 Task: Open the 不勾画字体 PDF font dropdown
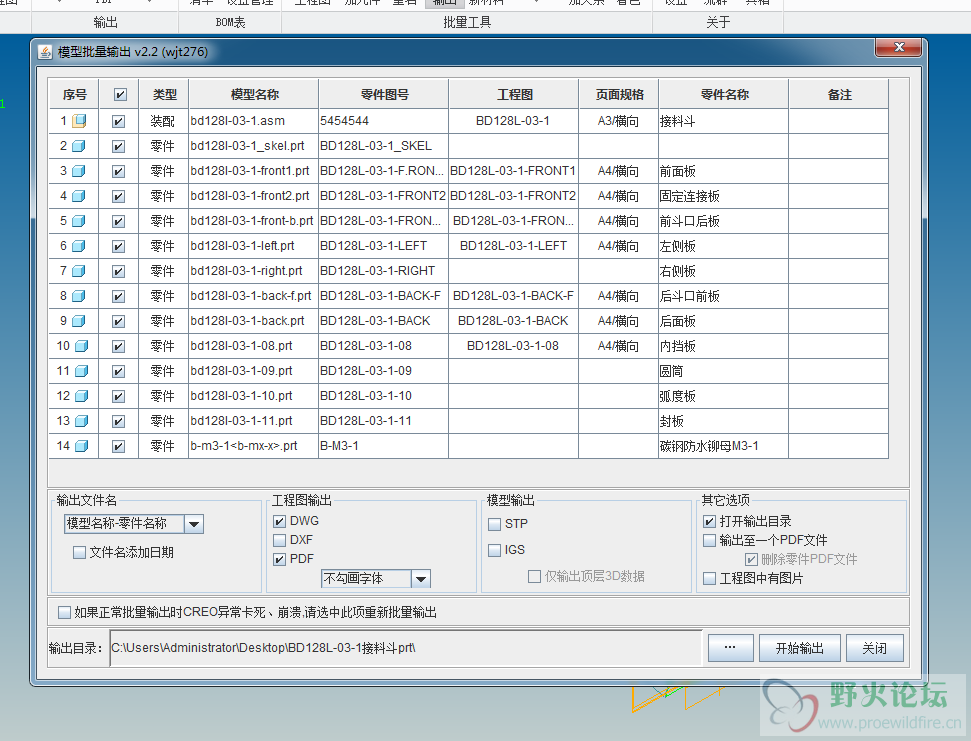tap(421, 579)
